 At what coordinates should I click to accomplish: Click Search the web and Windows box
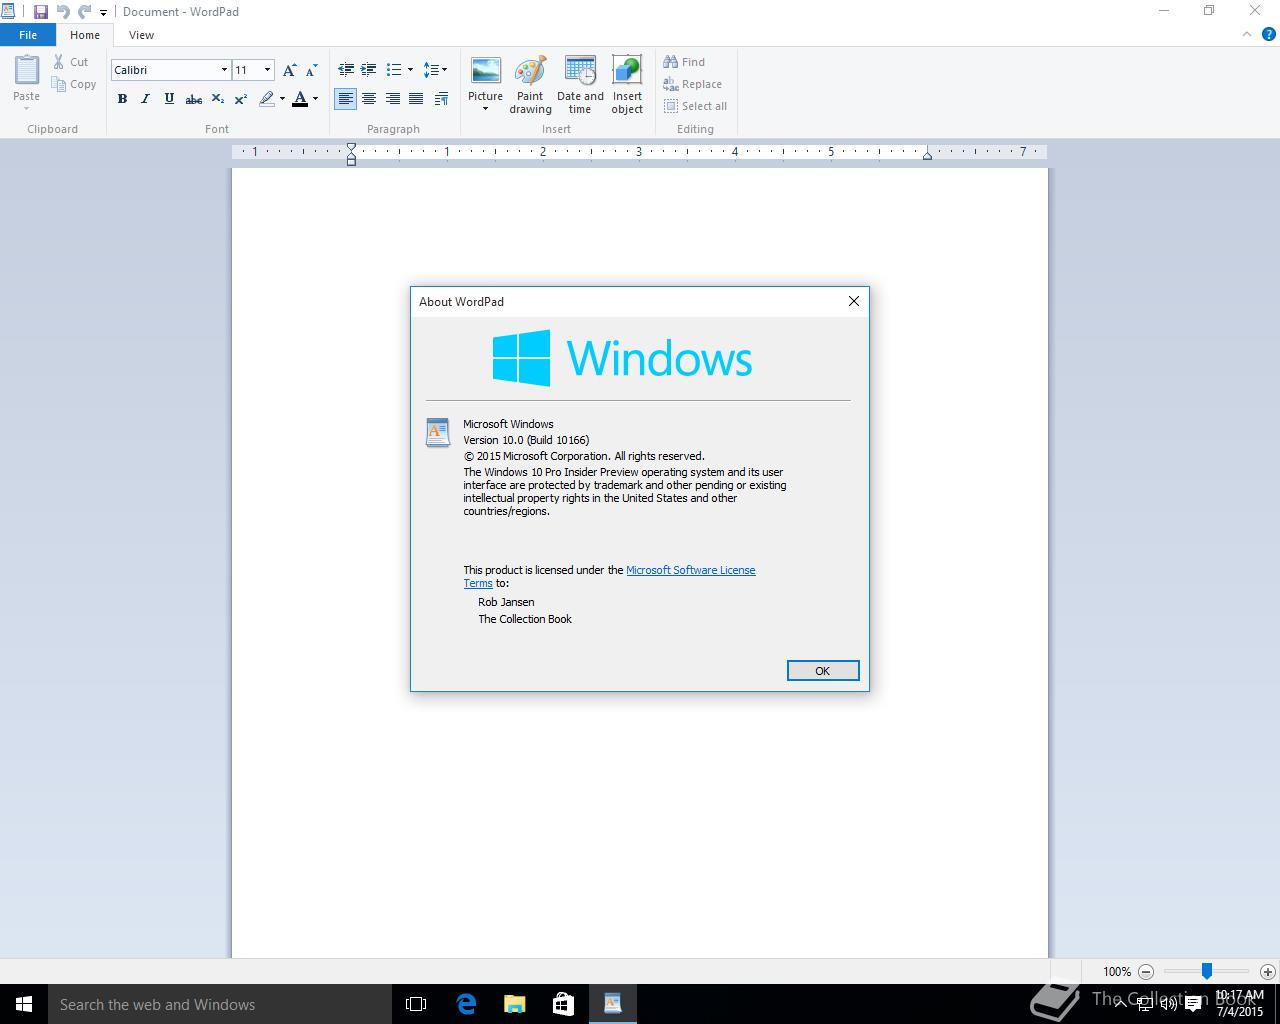point(220,1004)
